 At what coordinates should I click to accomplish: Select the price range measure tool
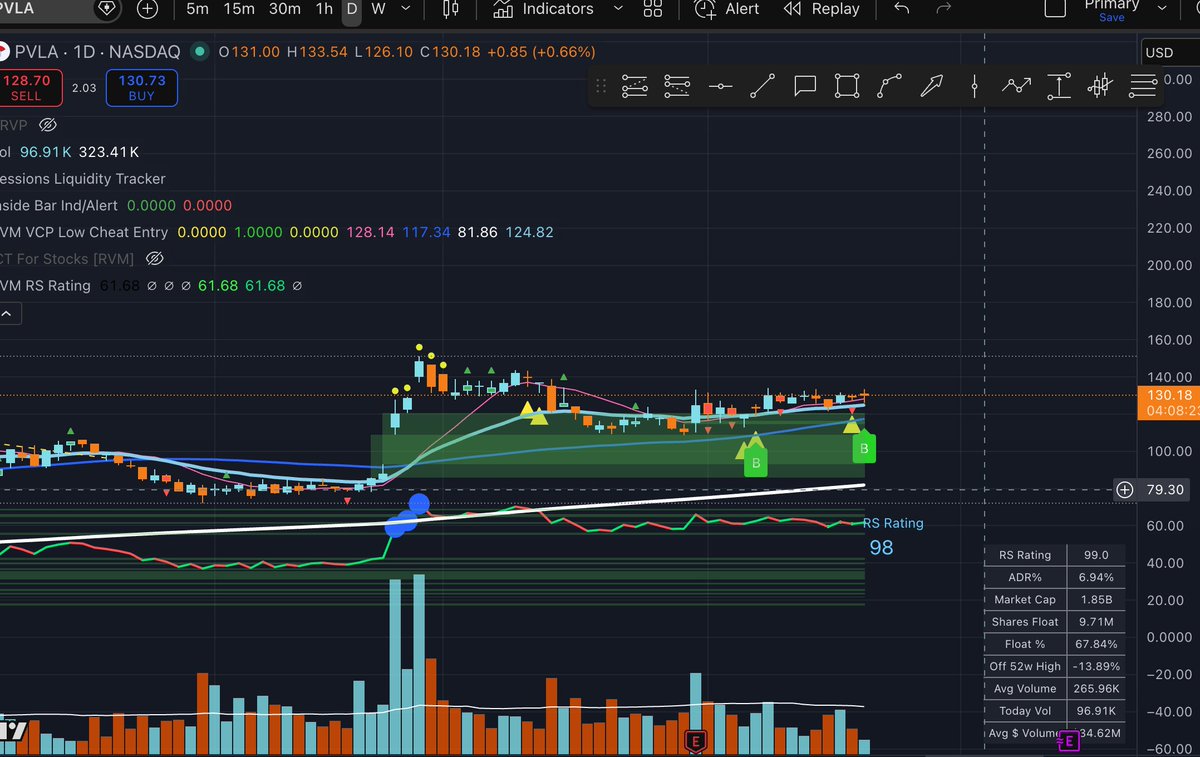click(1058, 87)
